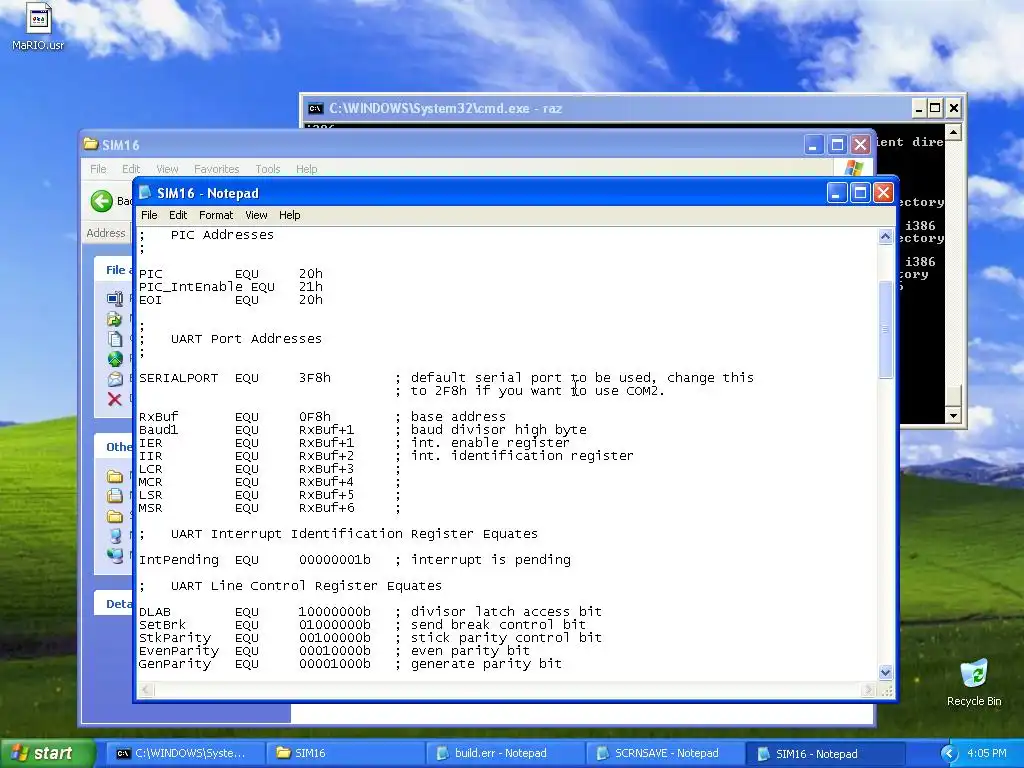Open Tools menu in SIM16 Explorer
Viewport: 1024px width, 768px height.
click(268, 169)
